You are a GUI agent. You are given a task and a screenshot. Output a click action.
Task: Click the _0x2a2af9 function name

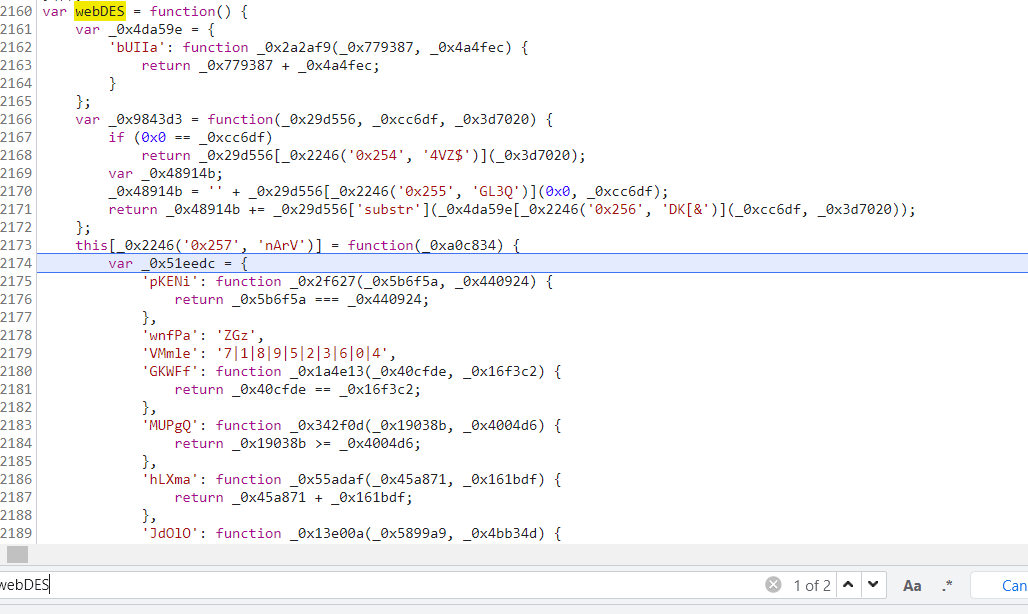pyautogui.click(x=294, y=48)
